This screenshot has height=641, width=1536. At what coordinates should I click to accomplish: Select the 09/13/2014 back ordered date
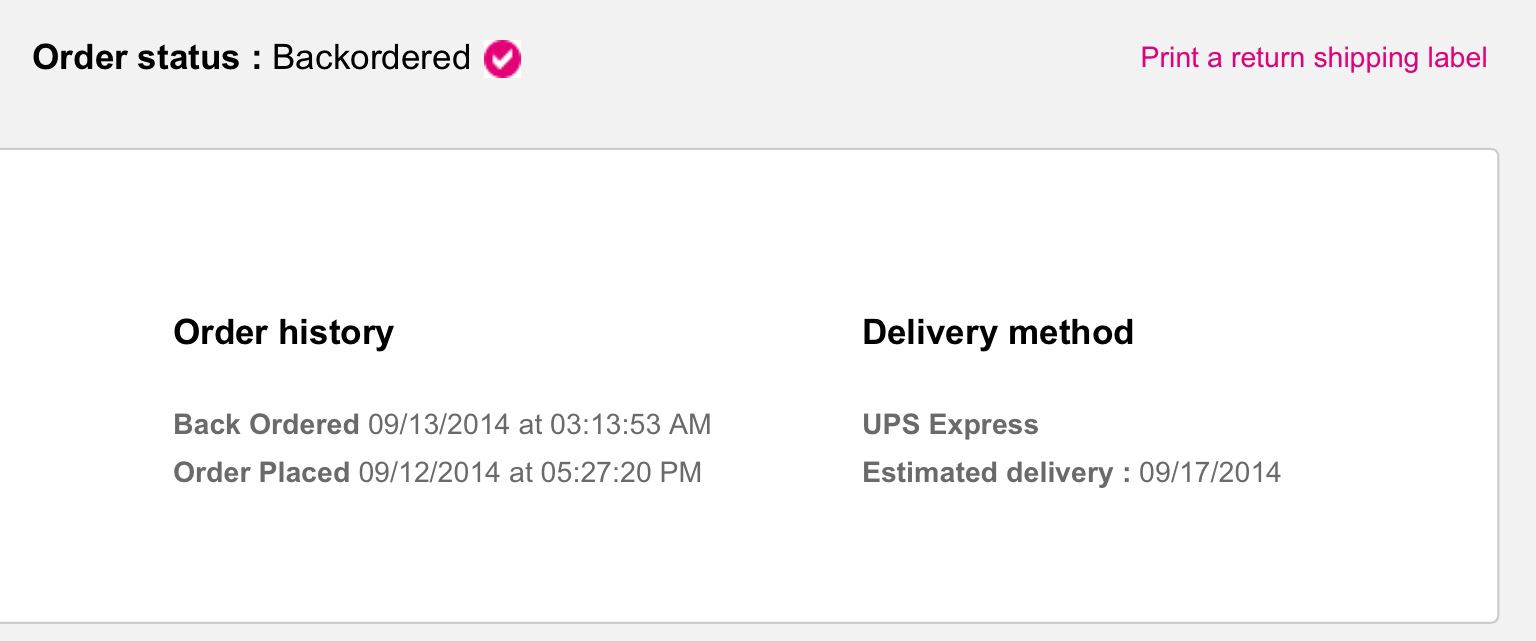pyautogui.click(x=439, y=424)
